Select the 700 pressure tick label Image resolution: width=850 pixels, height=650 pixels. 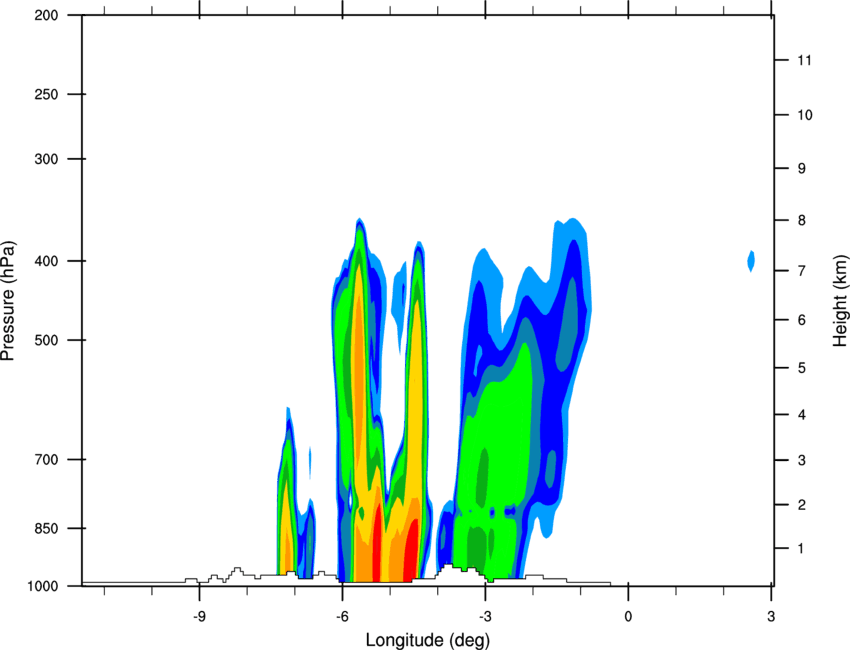point(46,459)
